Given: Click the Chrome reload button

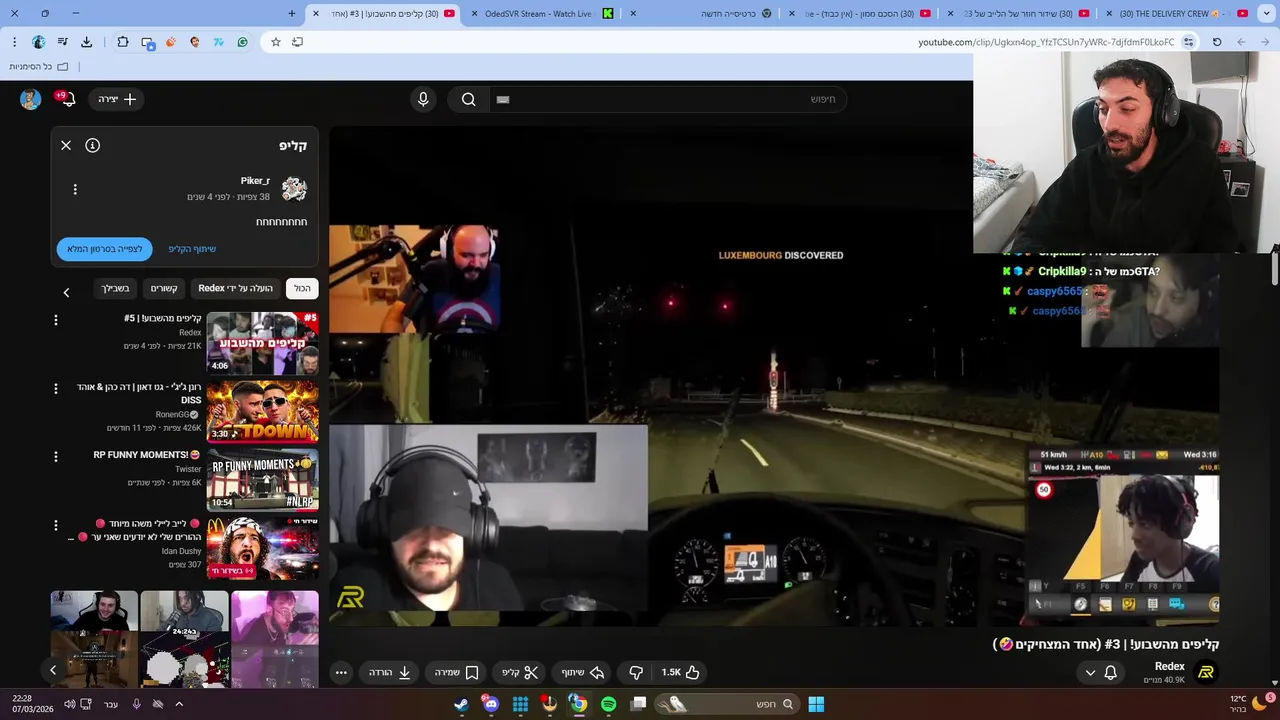Looking at the screenshot, I should (1217, 42).
